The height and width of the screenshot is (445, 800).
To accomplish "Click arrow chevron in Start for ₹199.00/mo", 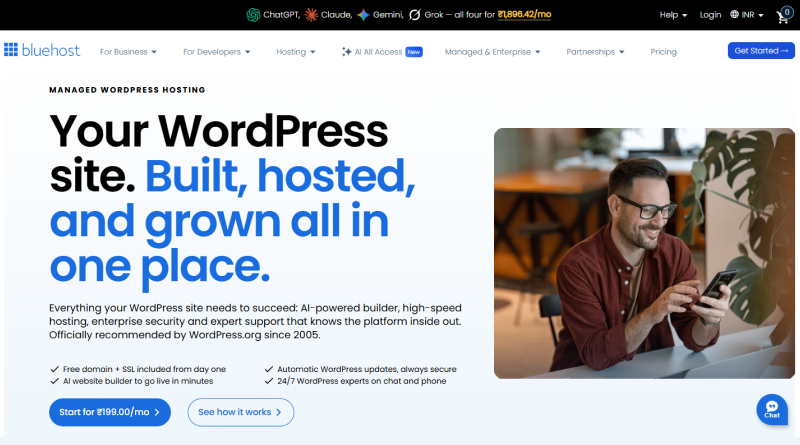I will [157, 412].
